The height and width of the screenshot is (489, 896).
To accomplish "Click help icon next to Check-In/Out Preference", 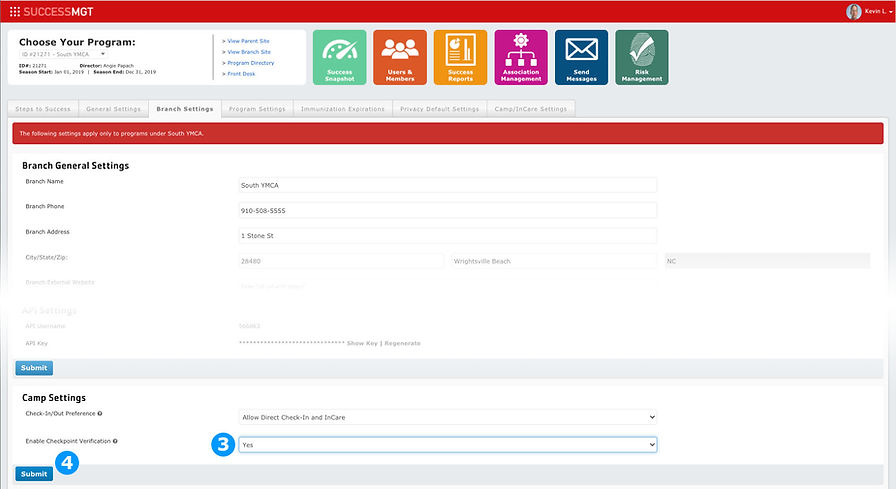I will click(100, 414).
